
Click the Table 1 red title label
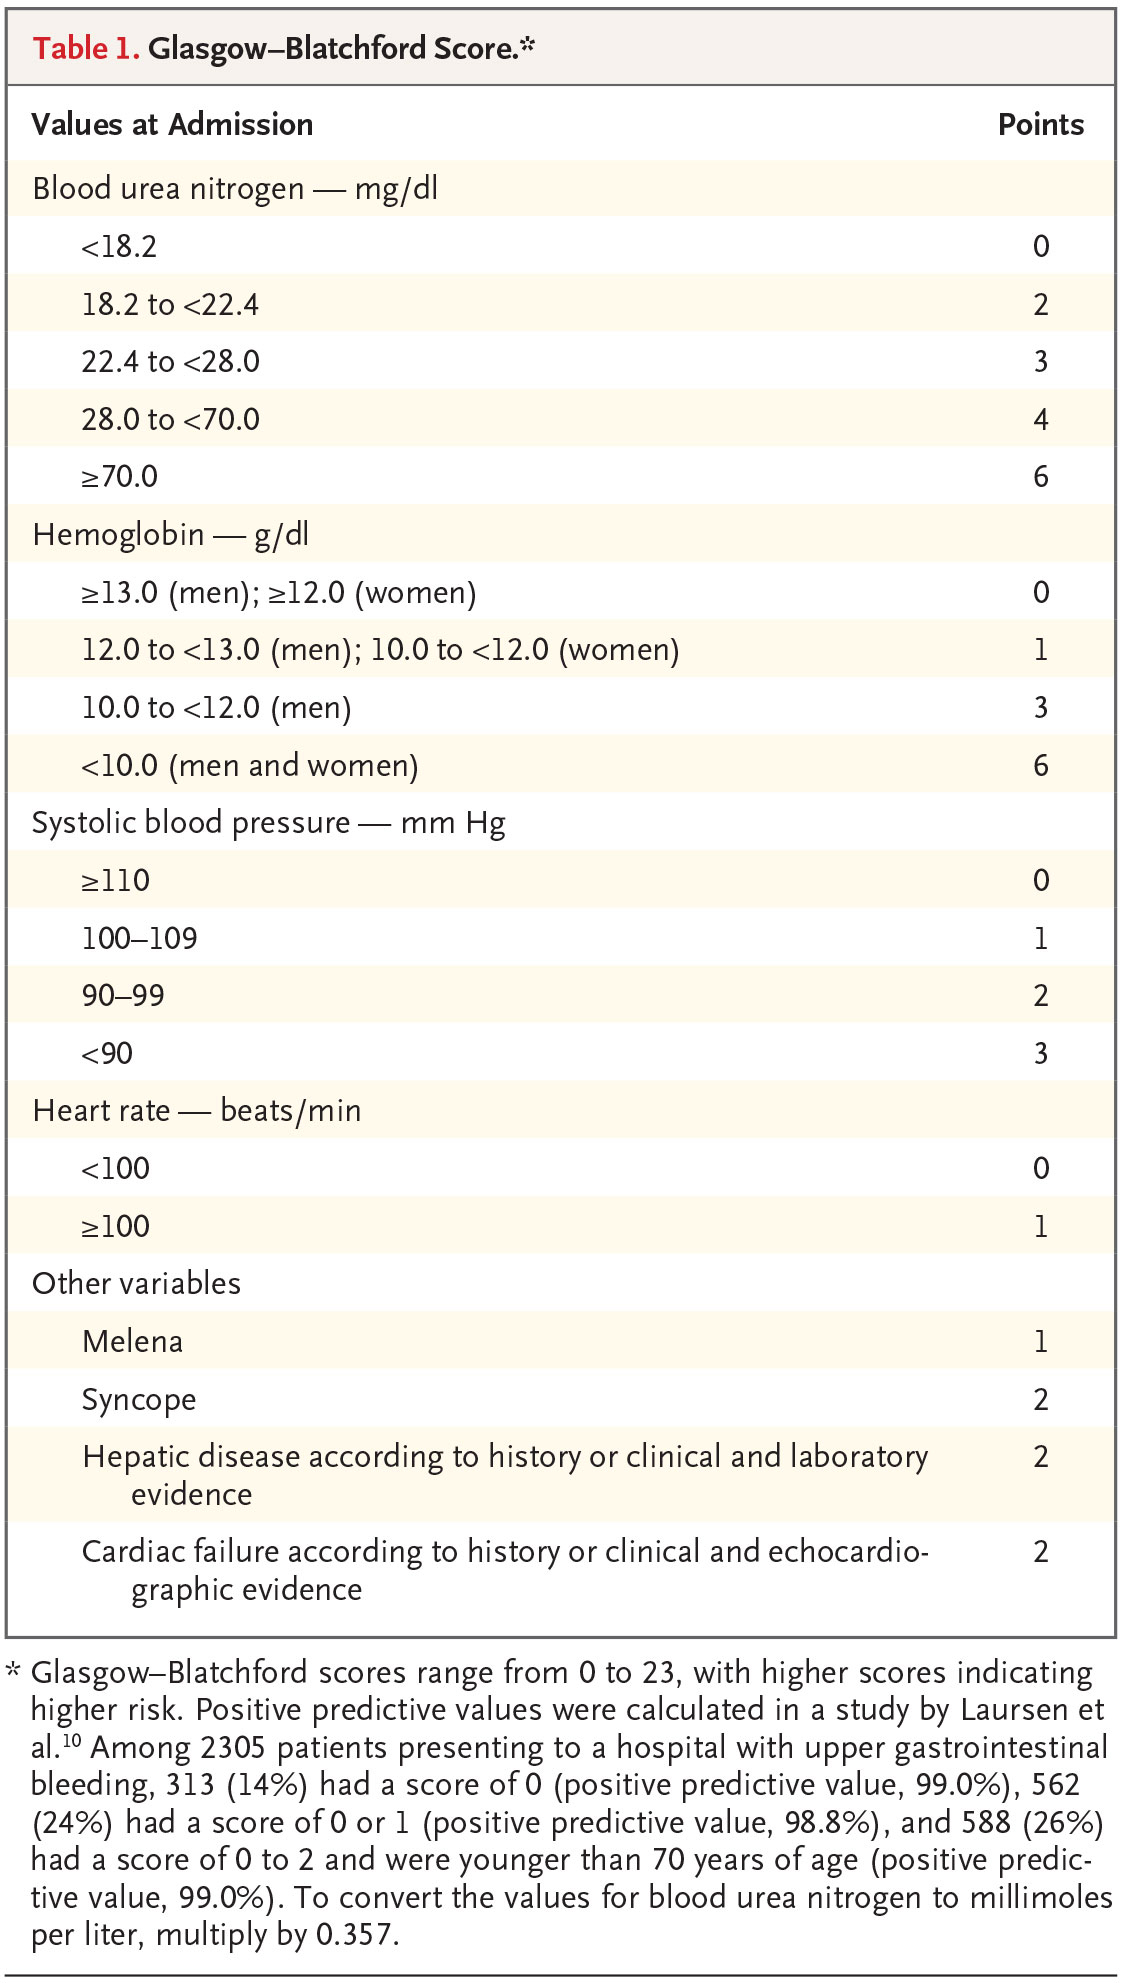[86, 48]
